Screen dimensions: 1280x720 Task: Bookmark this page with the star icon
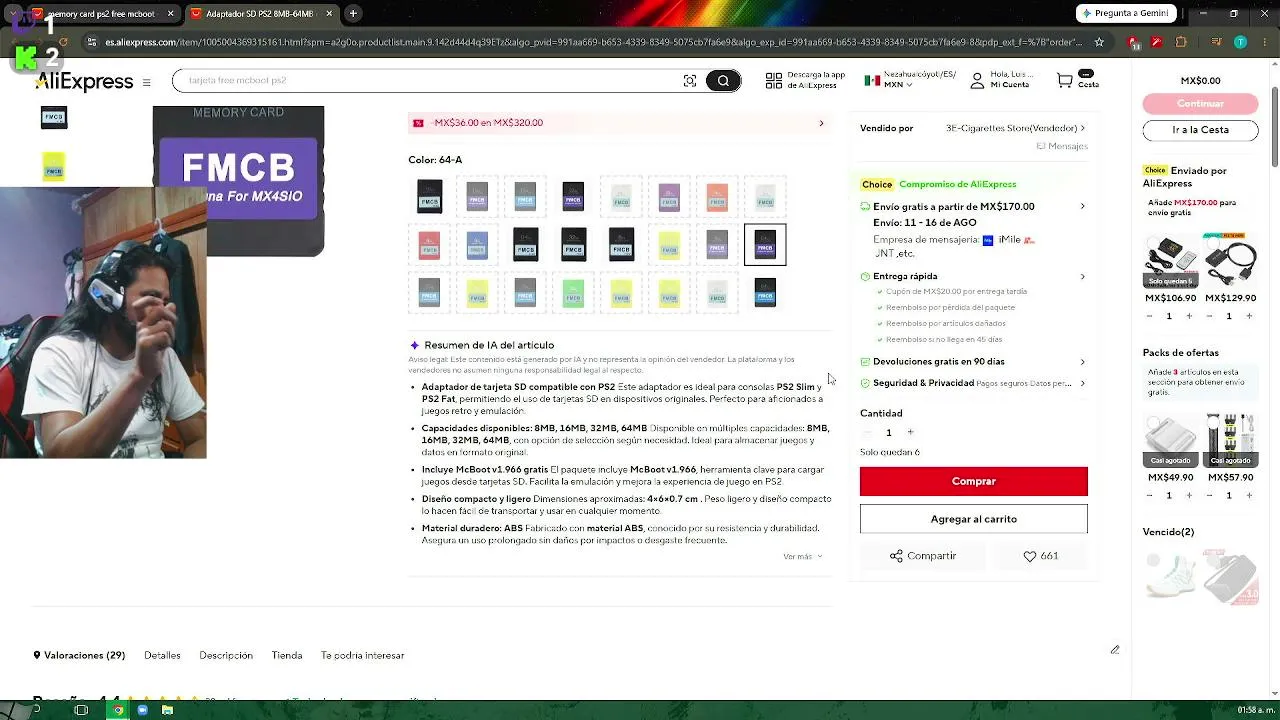tap(1099, 42)
